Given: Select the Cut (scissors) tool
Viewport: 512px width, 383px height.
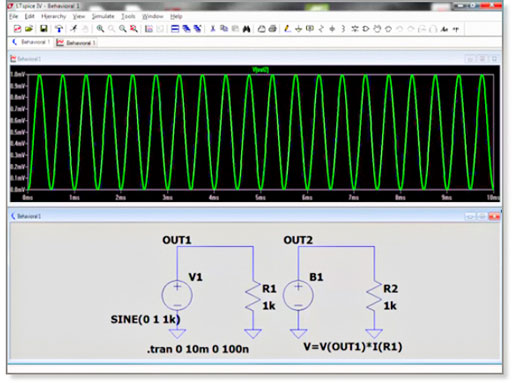Looking at the screenshot, I should (x=213, y=29).
